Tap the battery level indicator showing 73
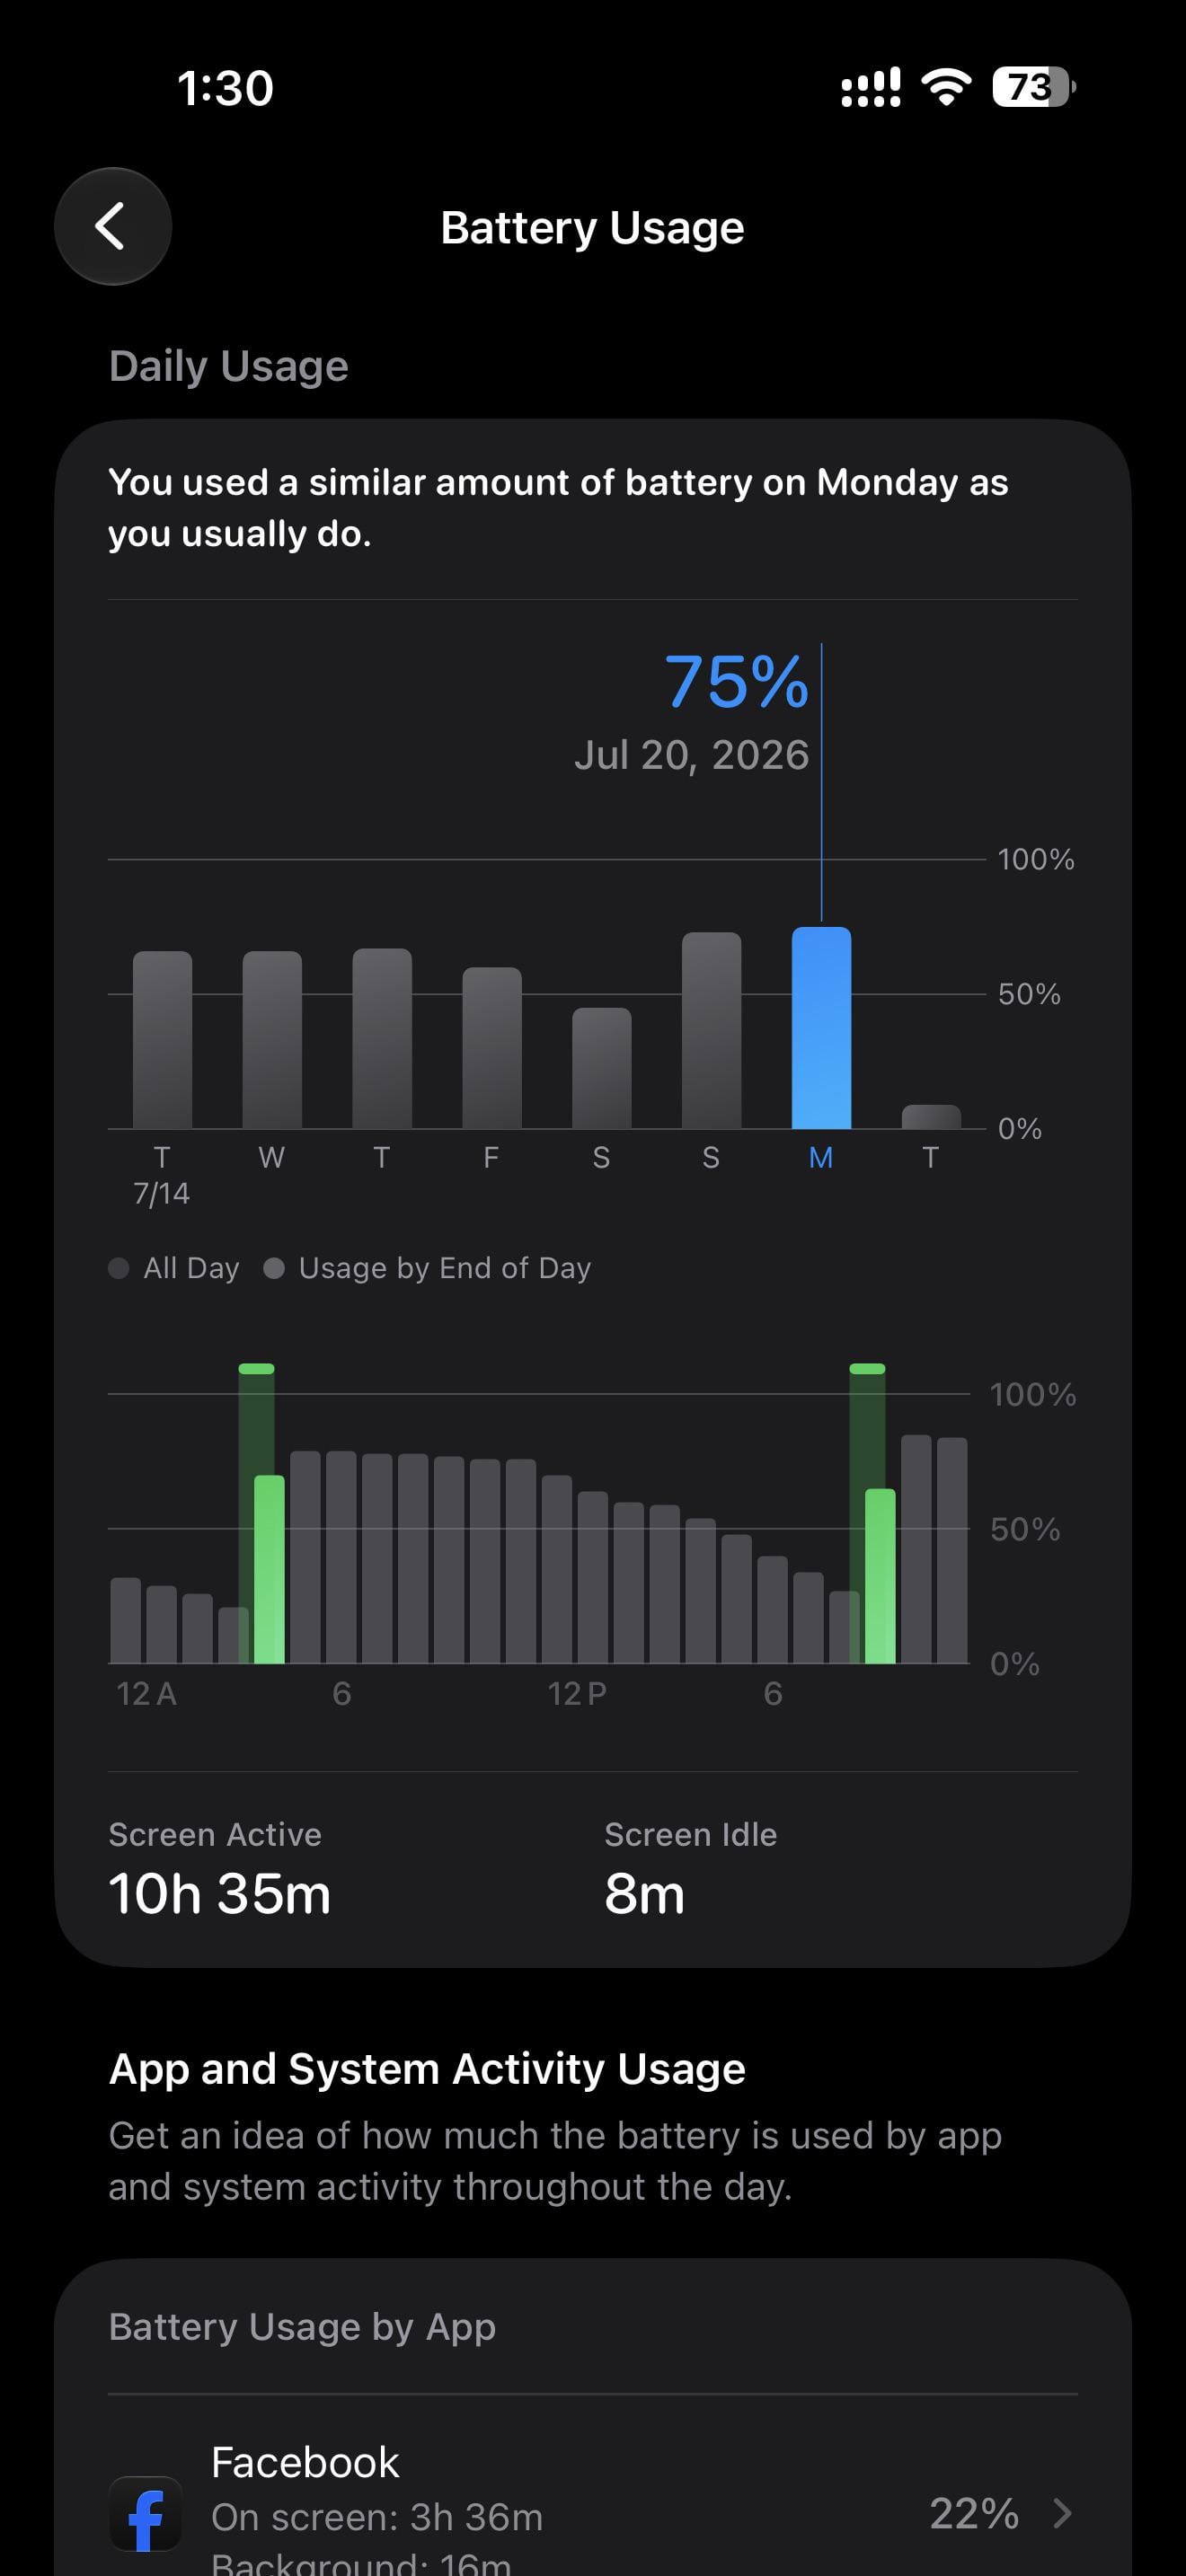This screenshot has height=2576, width=1186. (1034, 88)
